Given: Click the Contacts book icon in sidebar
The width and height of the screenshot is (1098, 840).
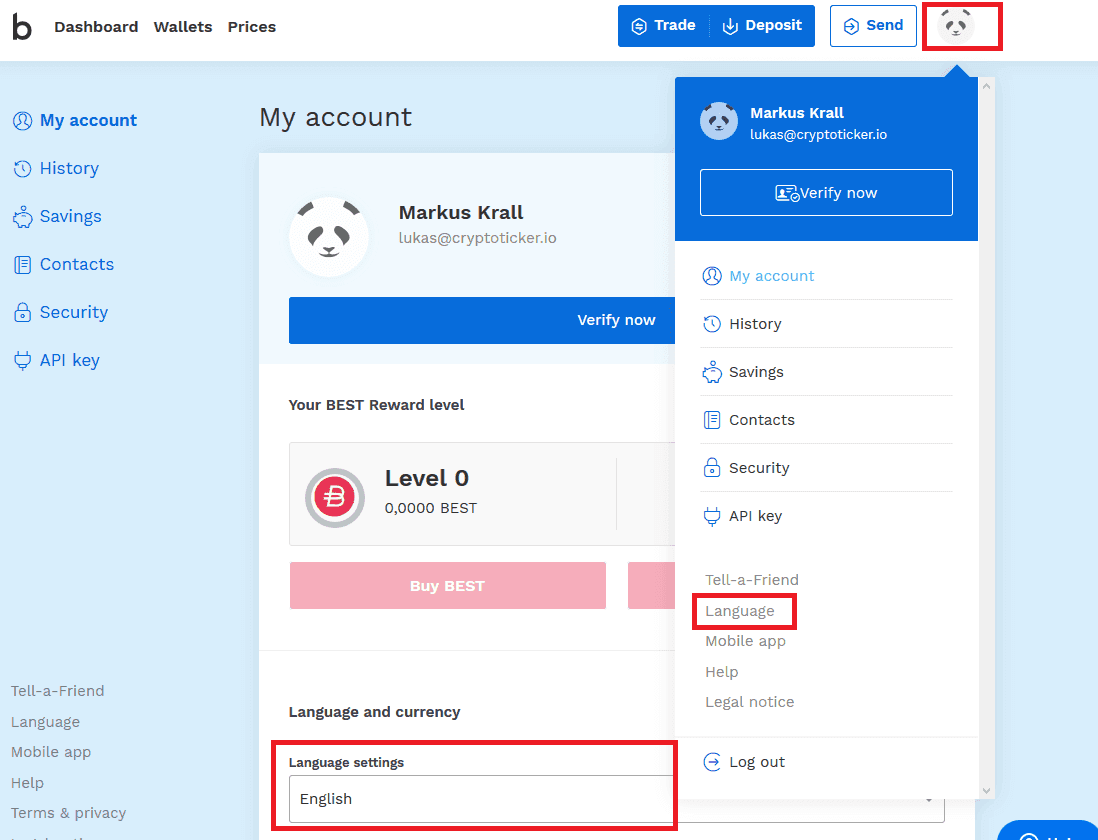Looking at the screenshot, I should 22,265.
